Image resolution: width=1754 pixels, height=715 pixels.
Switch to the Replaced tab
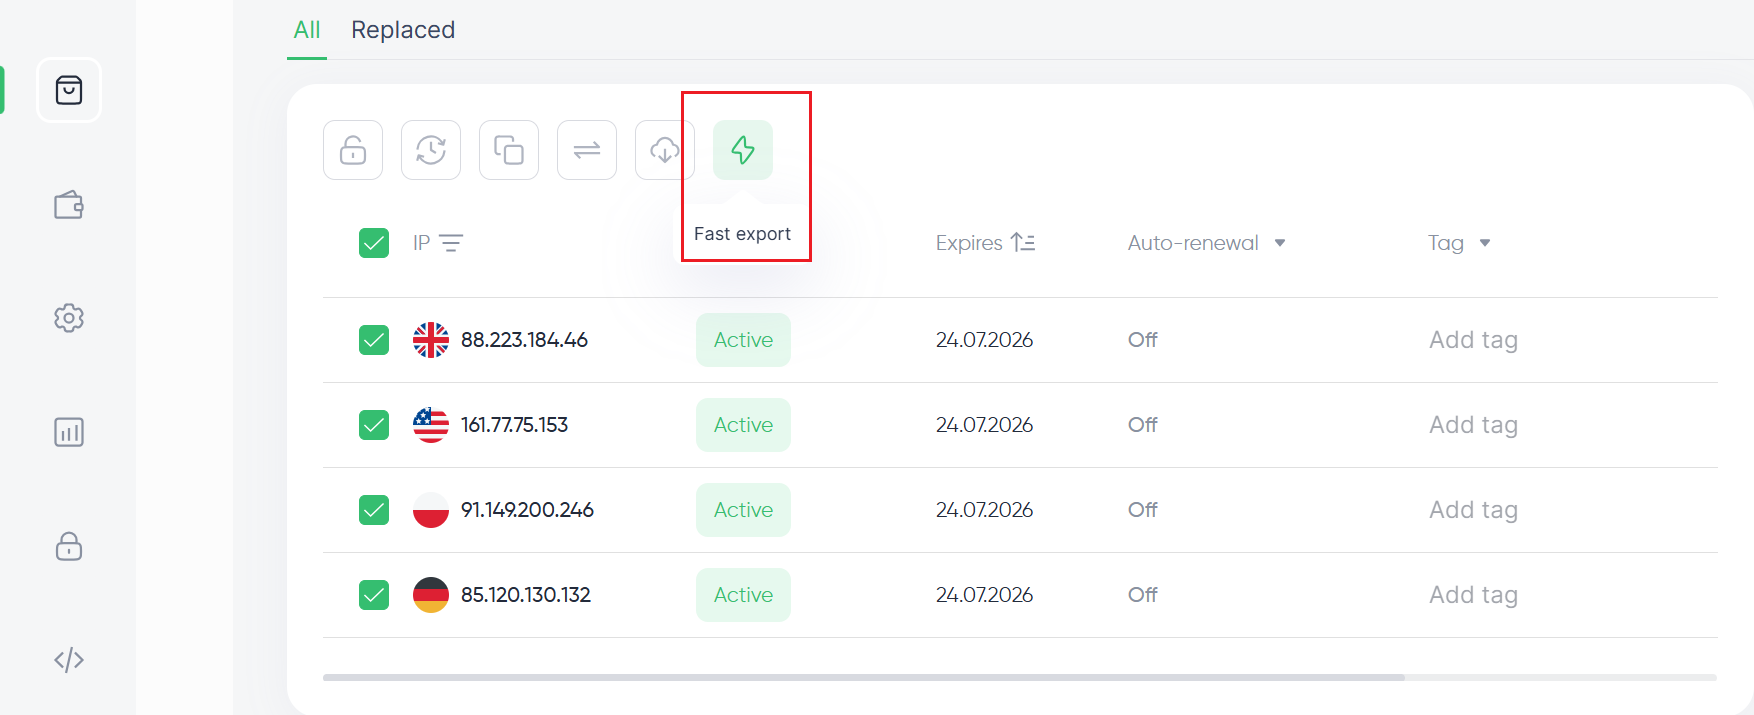point(403,30)
